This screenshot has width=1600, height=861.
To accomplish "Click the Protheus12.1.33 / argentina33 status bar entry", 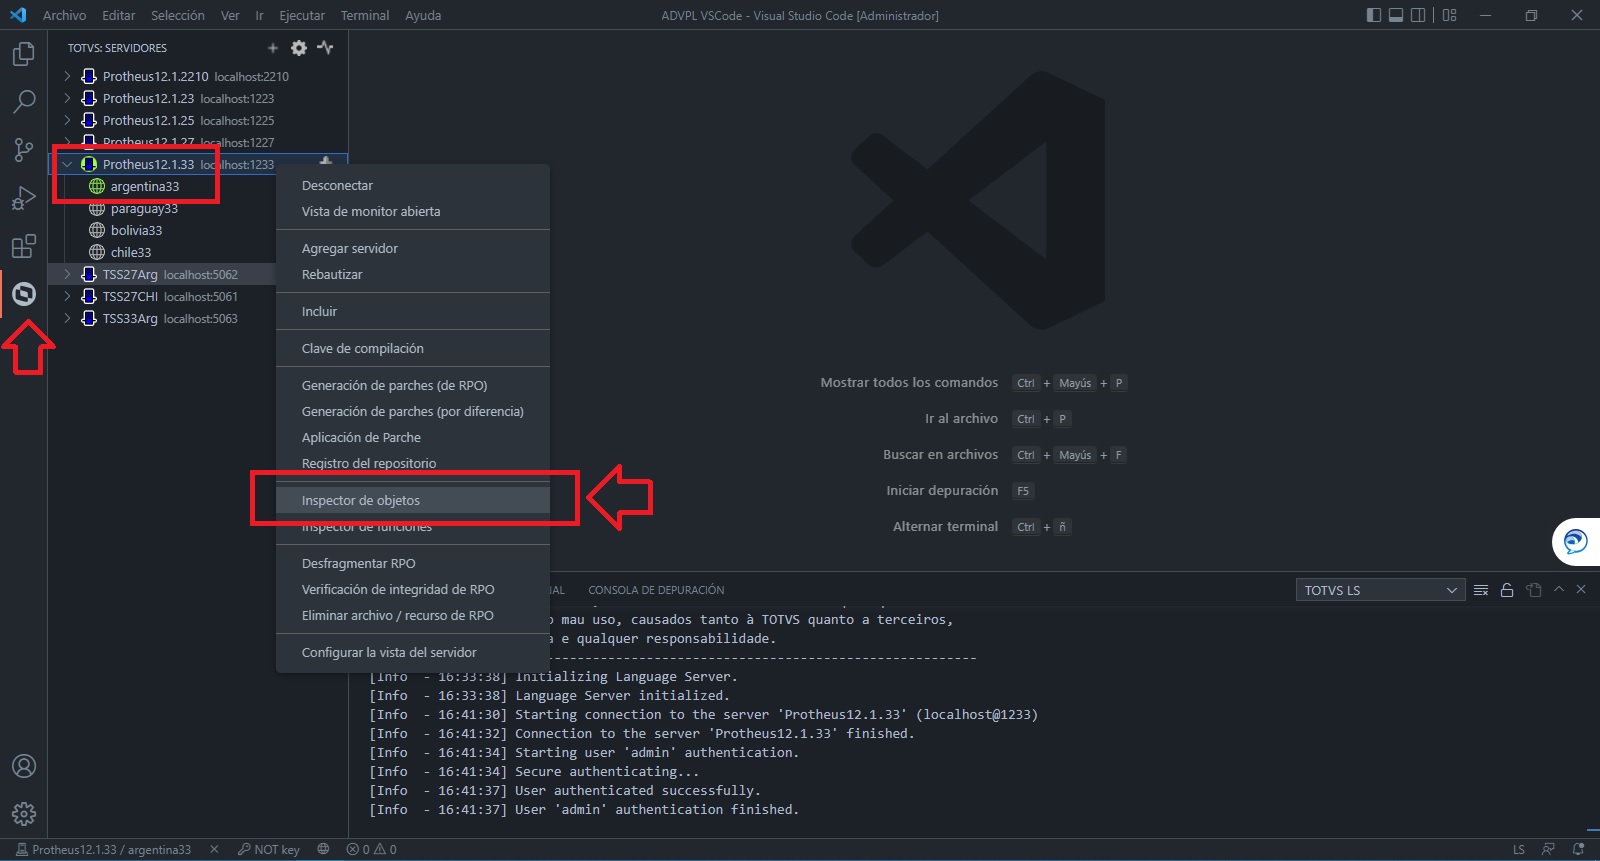I will pyautogui.click(x=103, y=850).
